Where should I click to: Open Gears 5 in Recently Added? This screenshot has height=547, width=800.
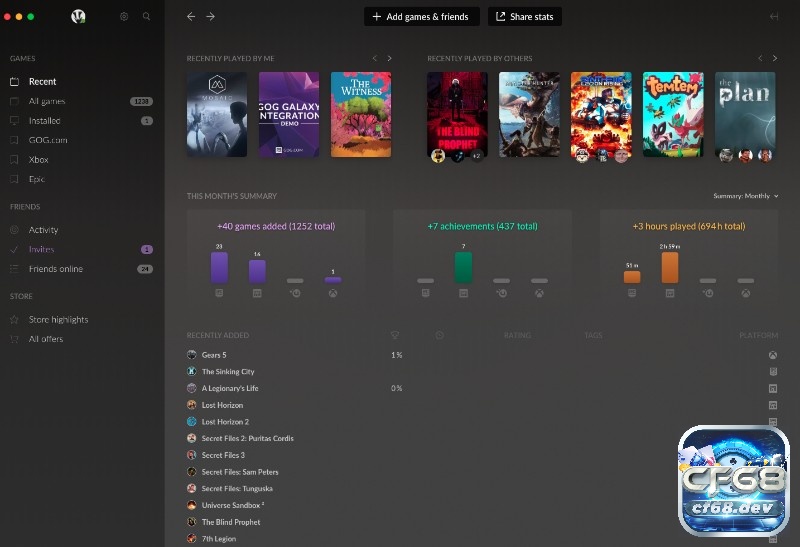[x=482, y=355]
